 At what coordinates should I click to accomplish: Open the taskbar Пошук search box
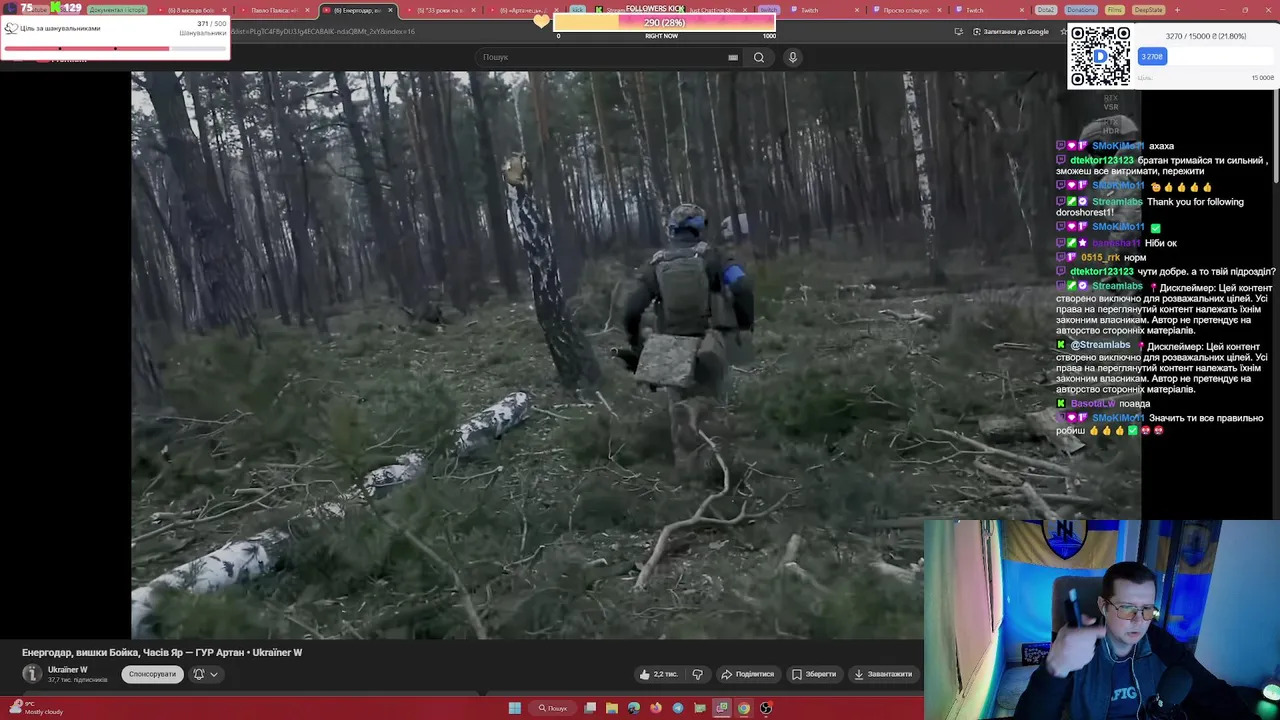(x=553, y=708)
